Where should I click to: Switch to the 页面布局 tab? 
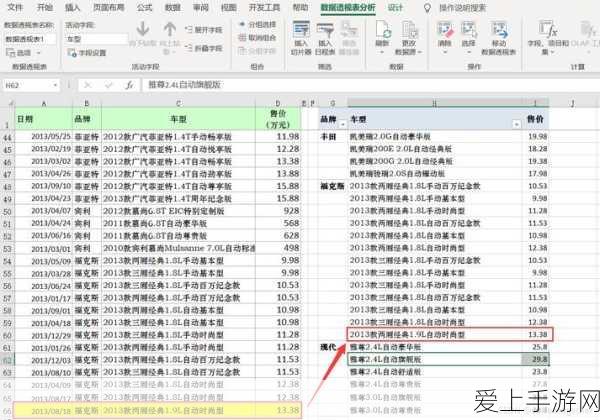coord(108,7)
